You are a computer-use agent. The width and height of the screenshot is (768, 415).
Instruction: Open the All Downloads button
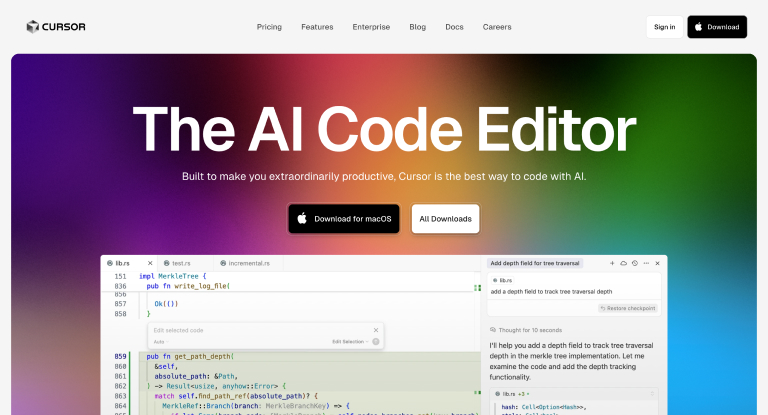[x=445, y=219]
